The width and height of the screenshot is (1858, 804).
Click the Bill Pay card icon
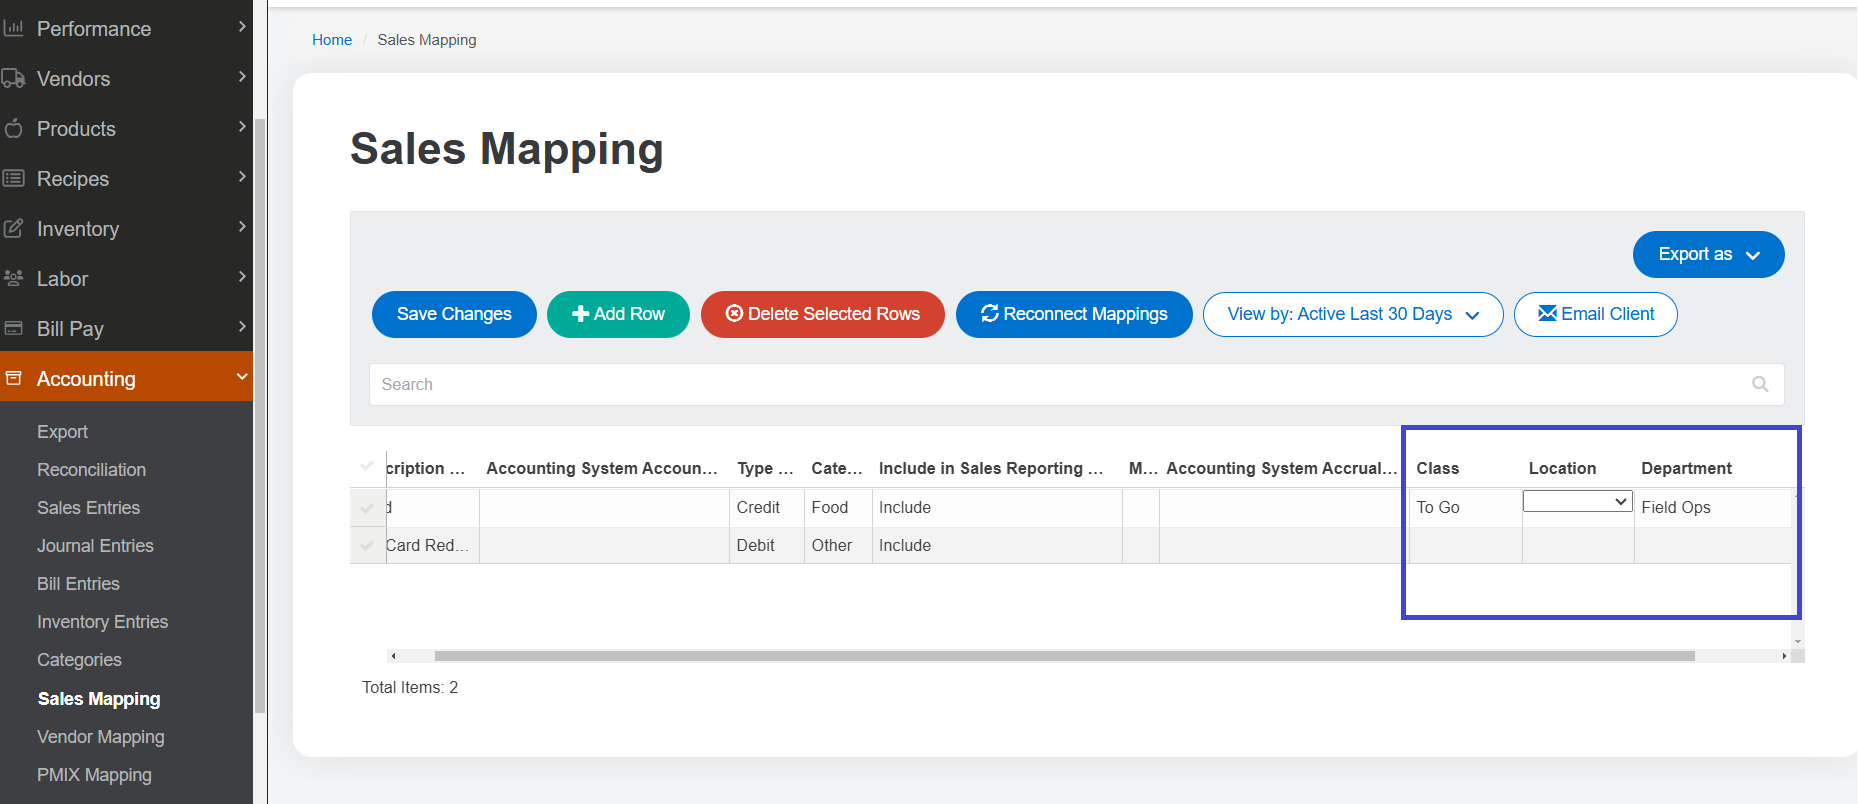pos(13,329)
